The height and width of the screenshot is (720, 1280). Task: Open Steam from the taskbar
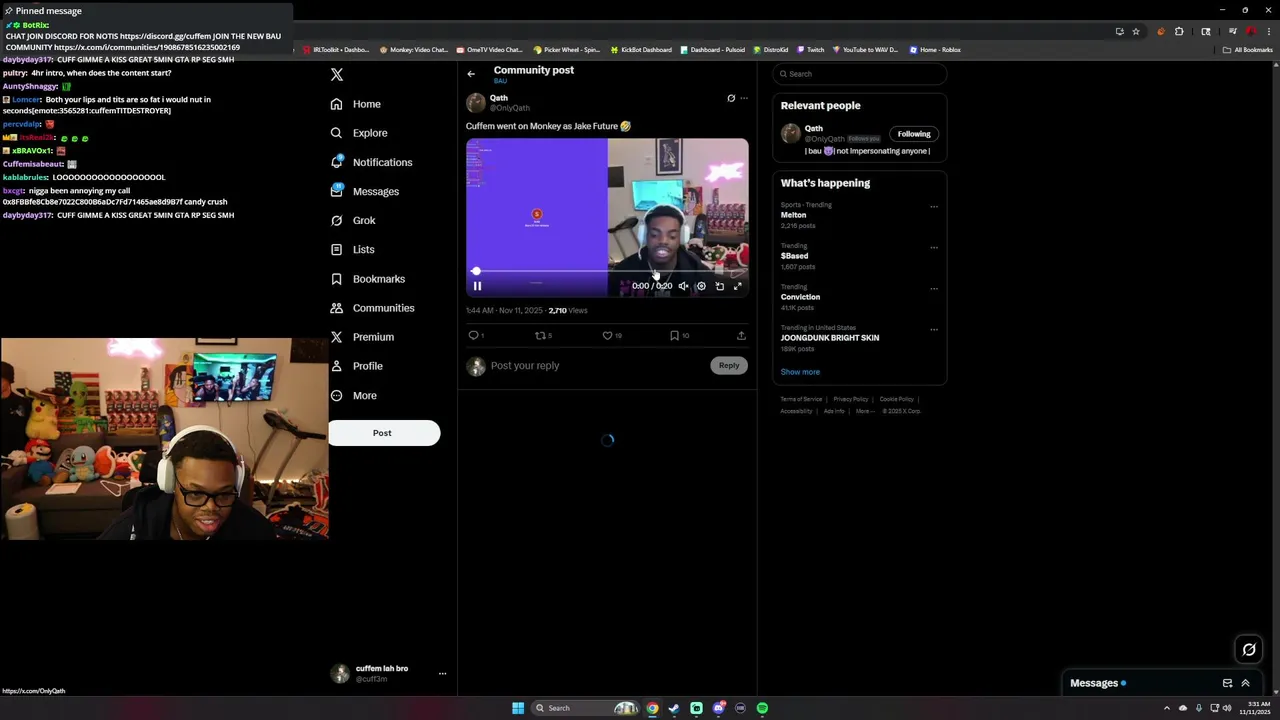[674, 708]
